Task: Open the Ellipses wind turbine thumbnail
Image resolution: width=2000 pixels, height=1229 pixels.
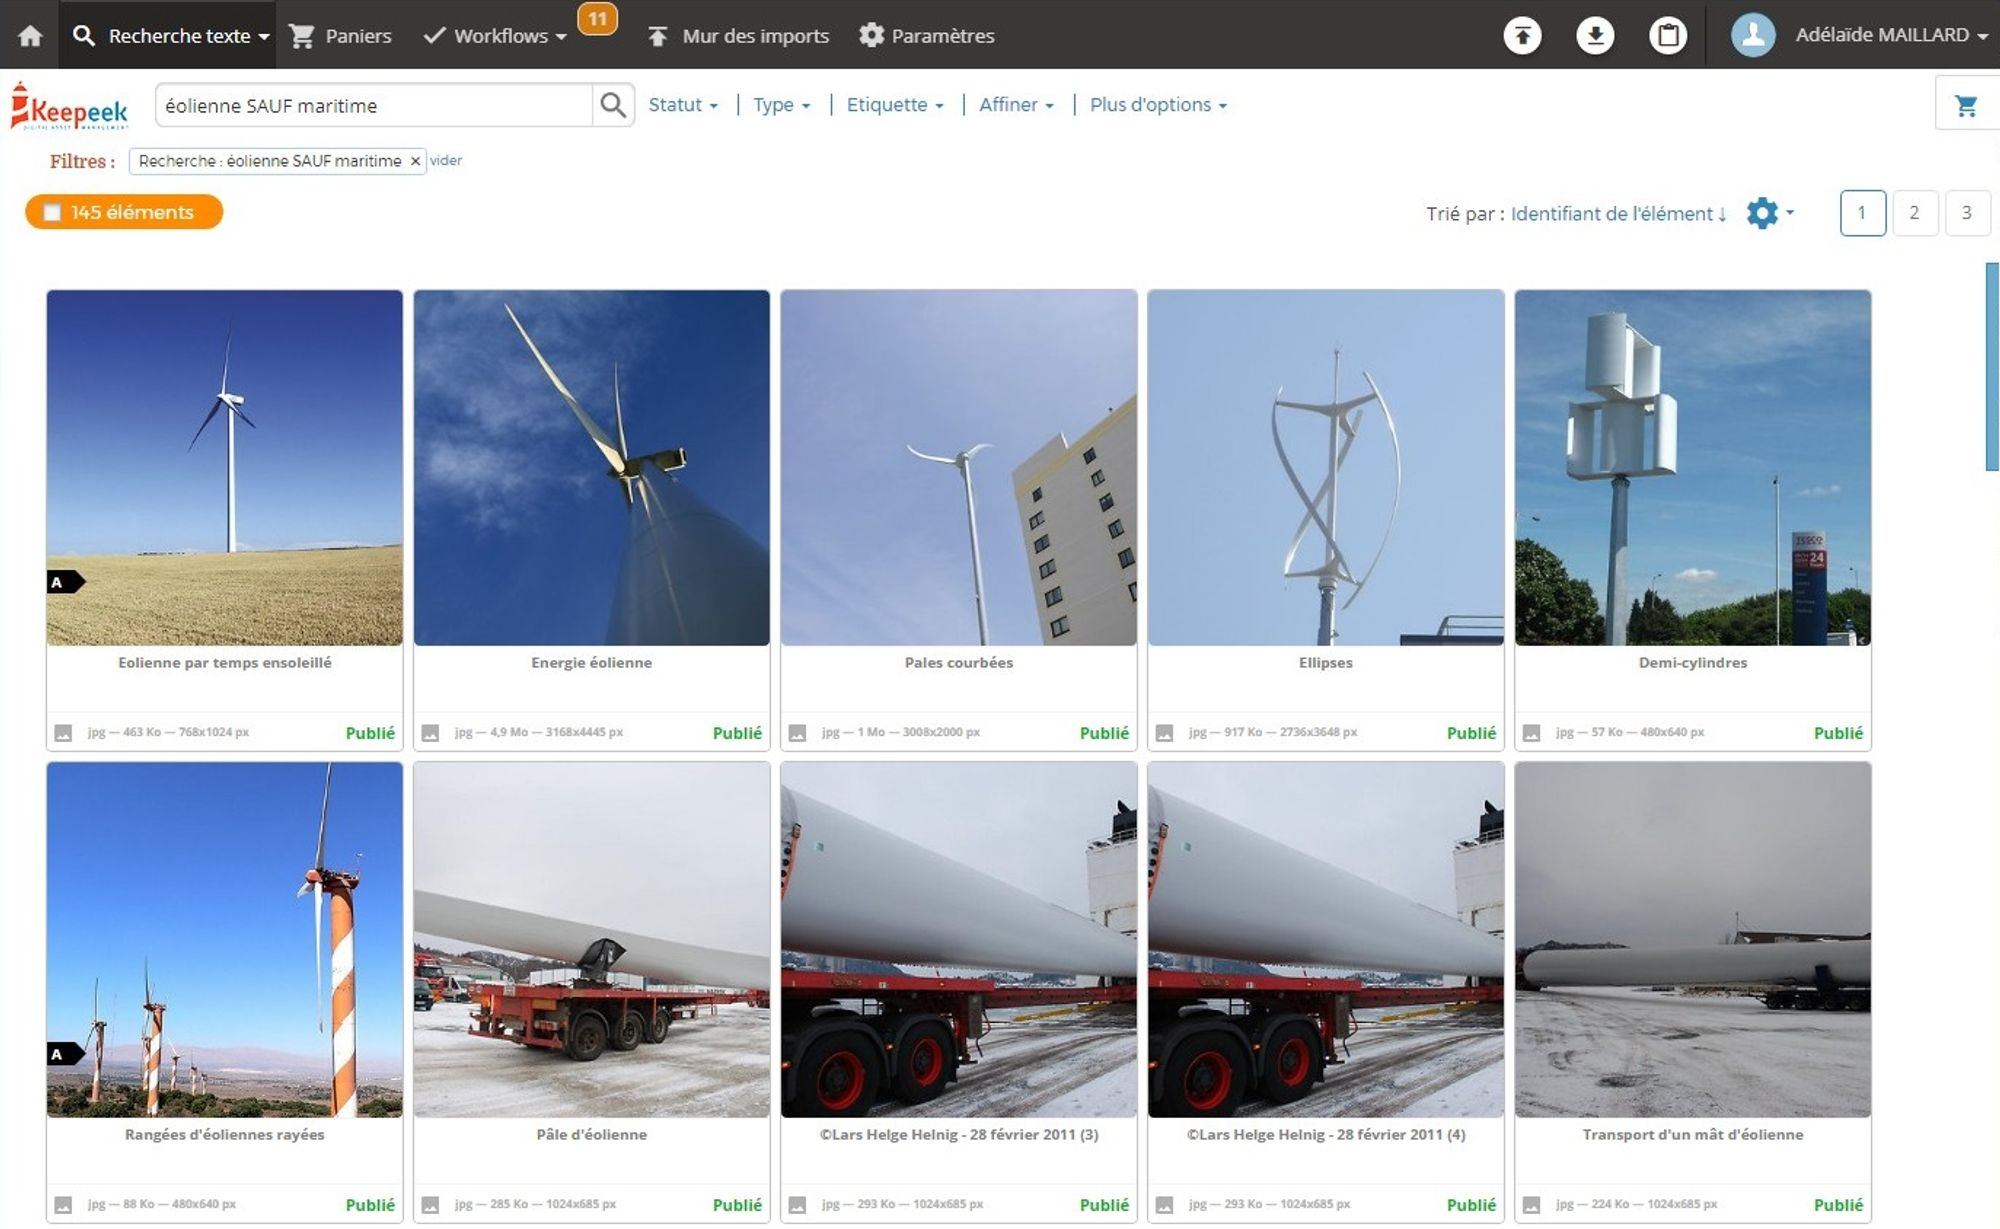Action: pyautogui.click(x=1325, y=468)
